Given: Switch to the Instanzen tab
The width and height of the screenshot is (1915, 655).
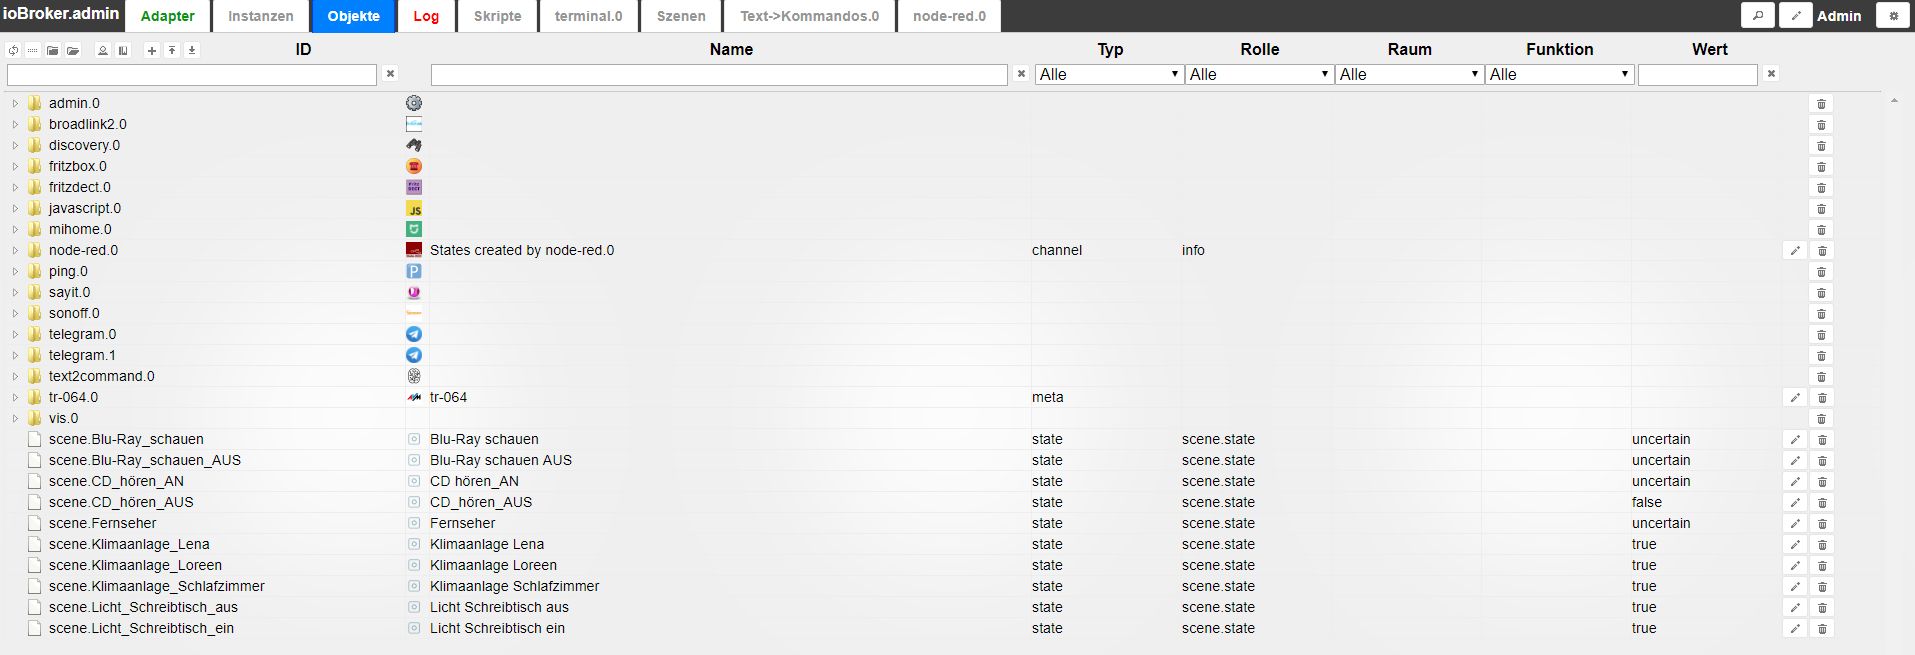Looking at the screenshot, I should tap(261, 16).
